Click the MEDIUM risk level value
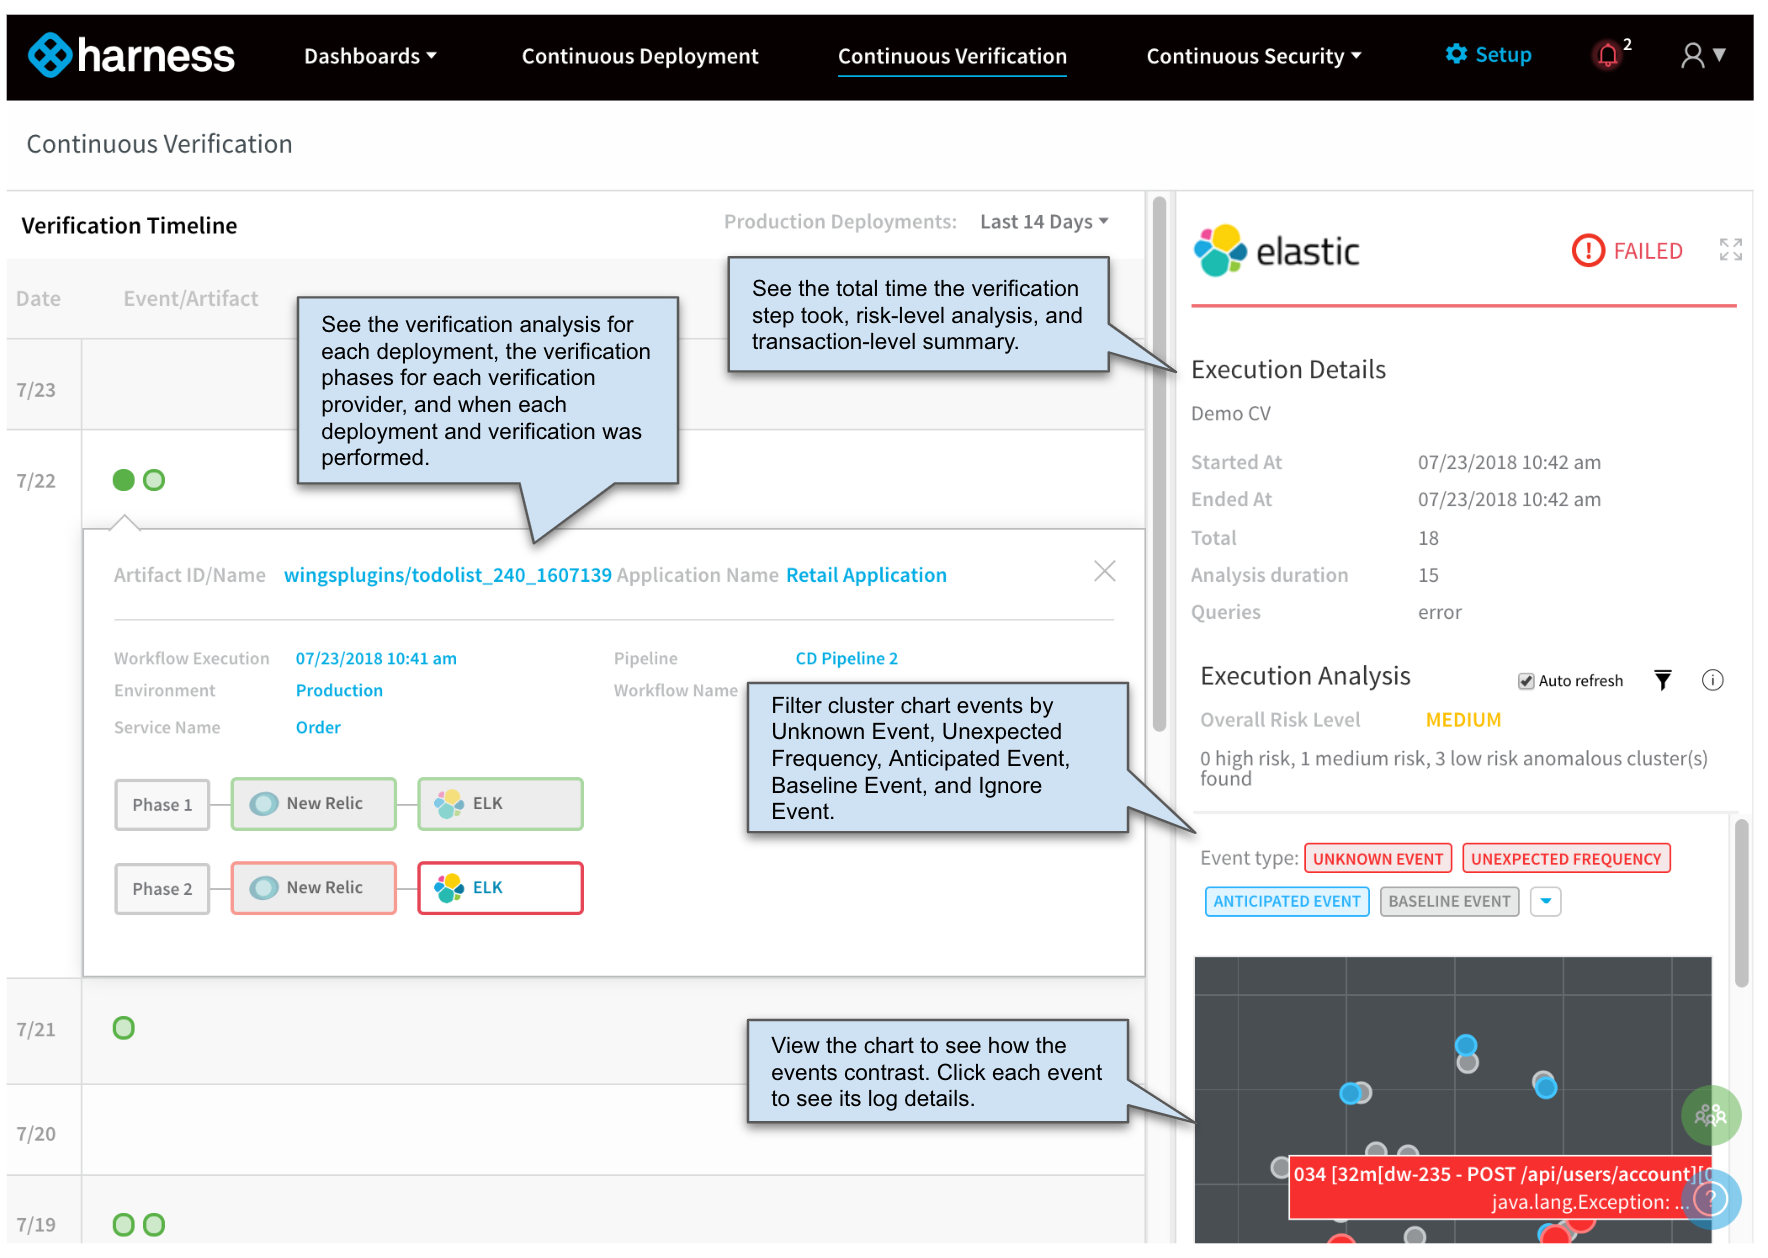This screenshot has width=1768, height=1258. click(x=1463, y=719)
